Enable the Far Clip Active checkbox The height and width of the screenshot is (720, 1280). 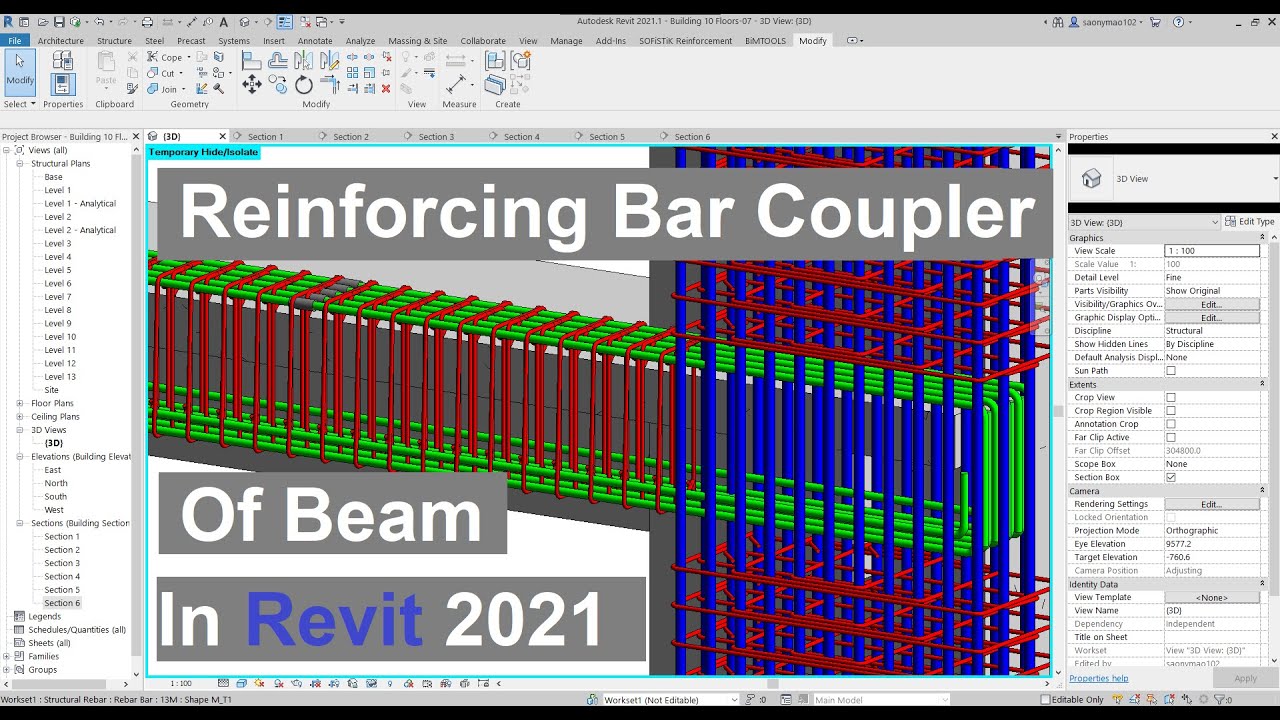tap(1171, 438)
